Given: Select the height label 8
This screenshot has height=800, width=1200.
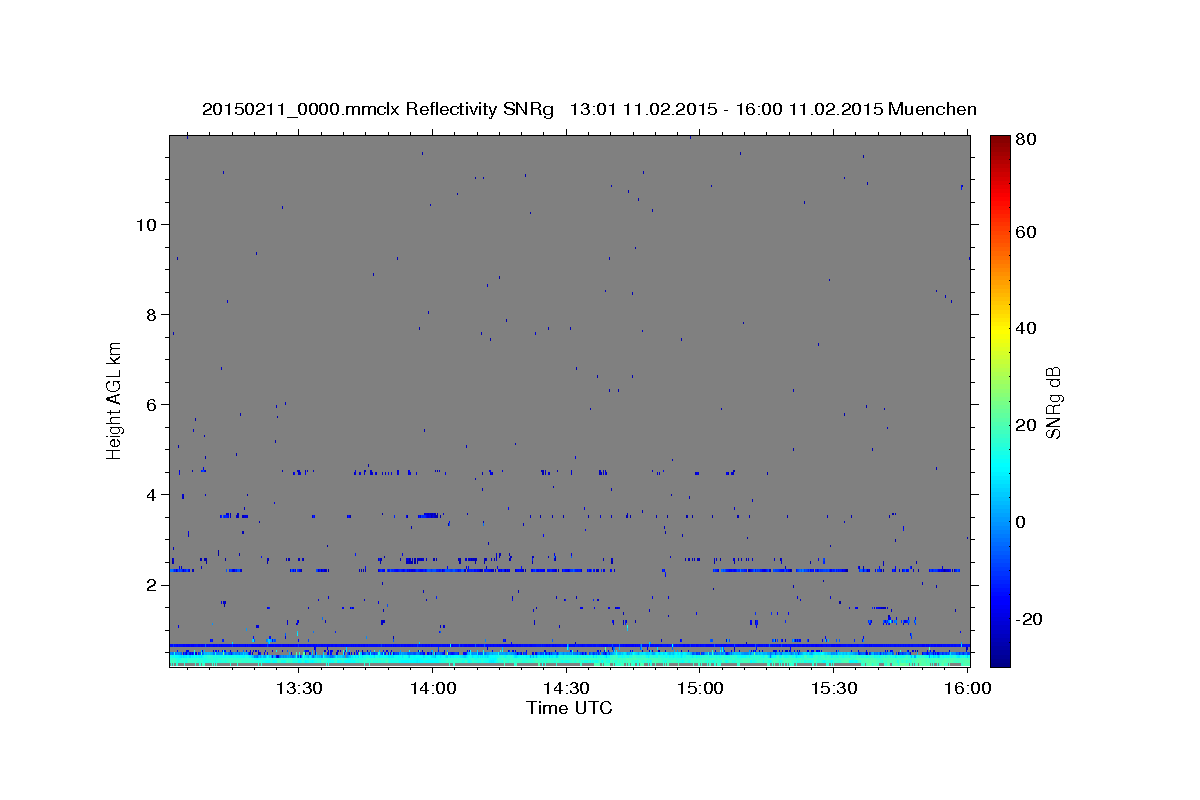Looking at the screenshot, I should pyautogui.click(x=149, y=314).
